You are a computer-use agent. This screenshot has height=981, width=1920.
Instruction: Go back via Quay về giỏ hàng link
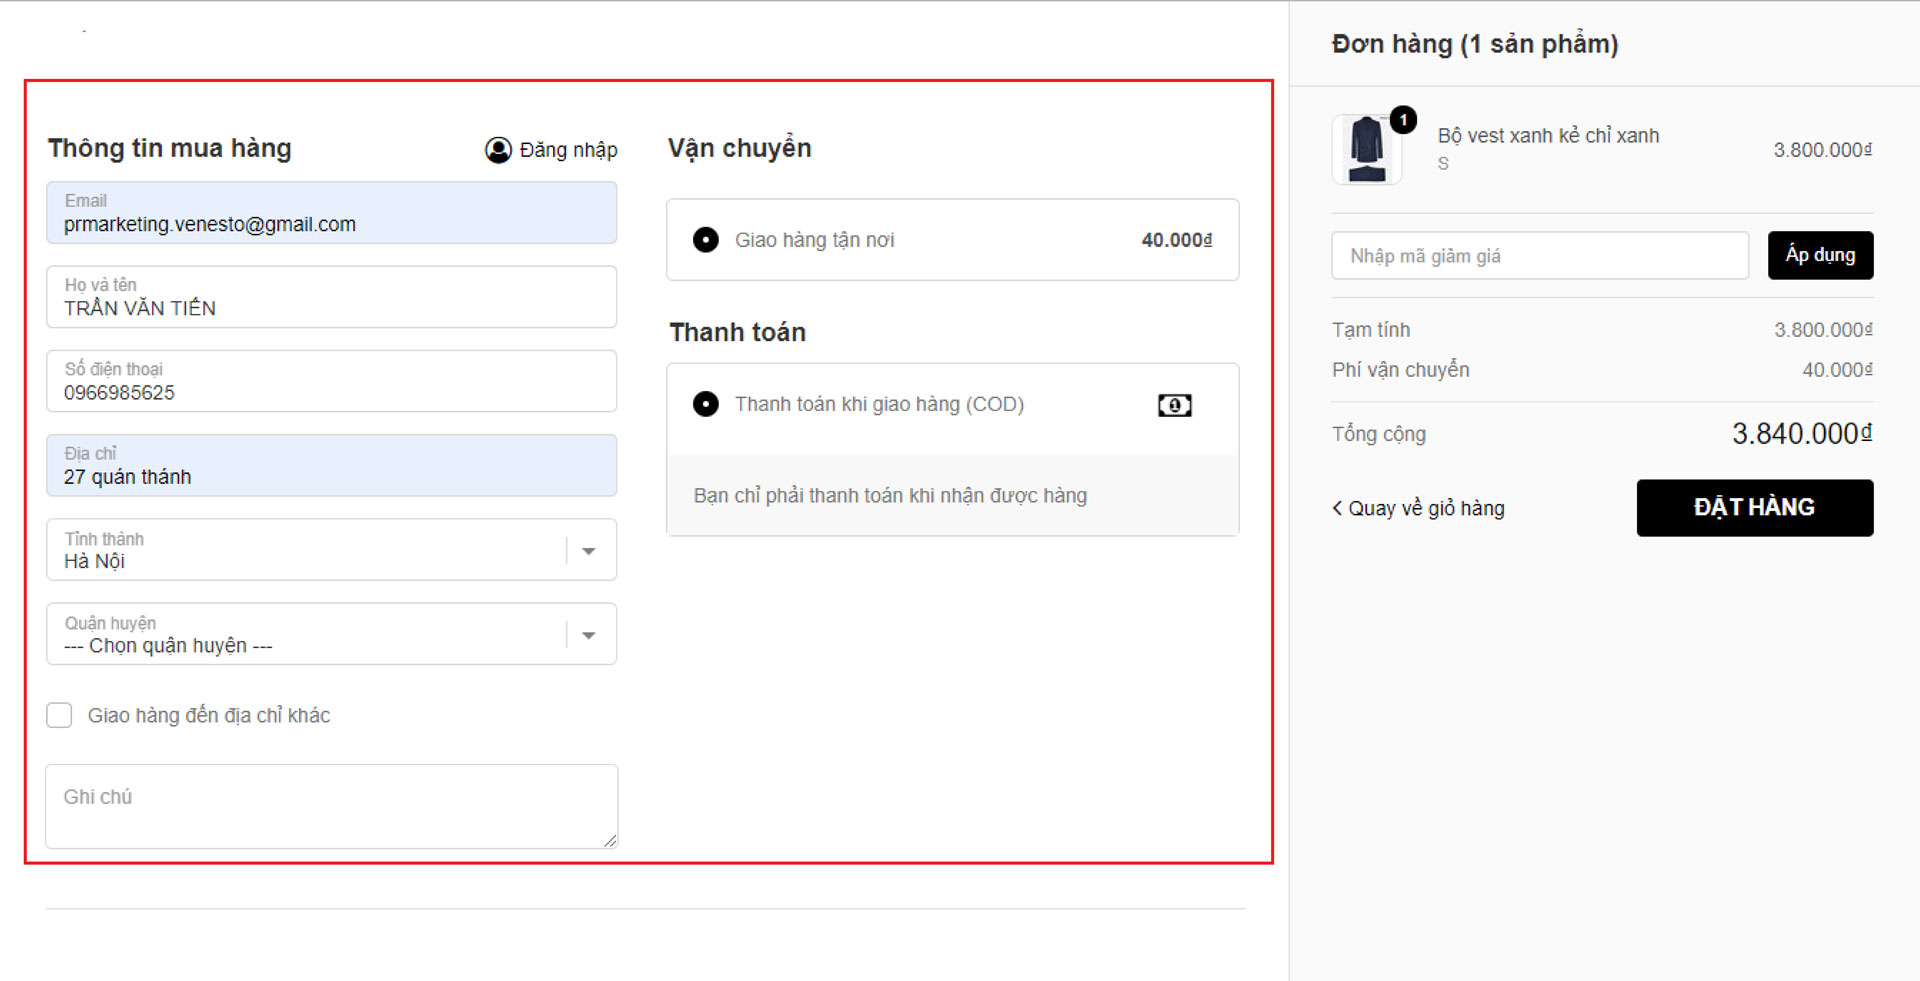pyautogui.click(x=1426, y=508)
